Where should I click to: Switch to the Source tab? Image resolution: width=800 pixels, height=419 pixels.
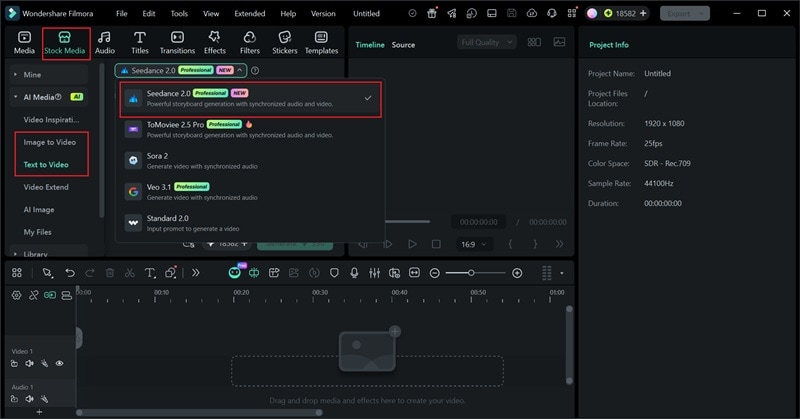(x=403, y=45)
